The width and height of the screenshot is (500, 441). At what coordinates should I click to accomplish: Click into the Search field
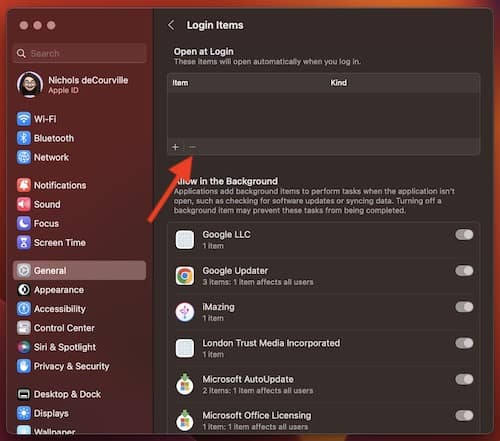click(80, 53)
